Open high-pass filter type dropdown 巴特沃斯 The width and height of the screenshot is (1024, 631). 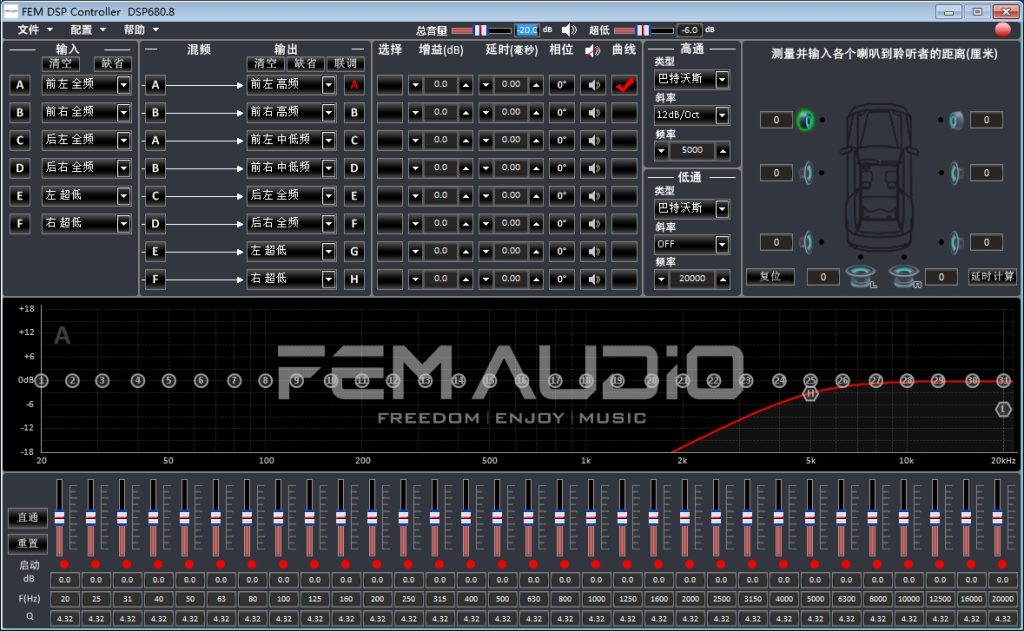(x=692, y=80)
